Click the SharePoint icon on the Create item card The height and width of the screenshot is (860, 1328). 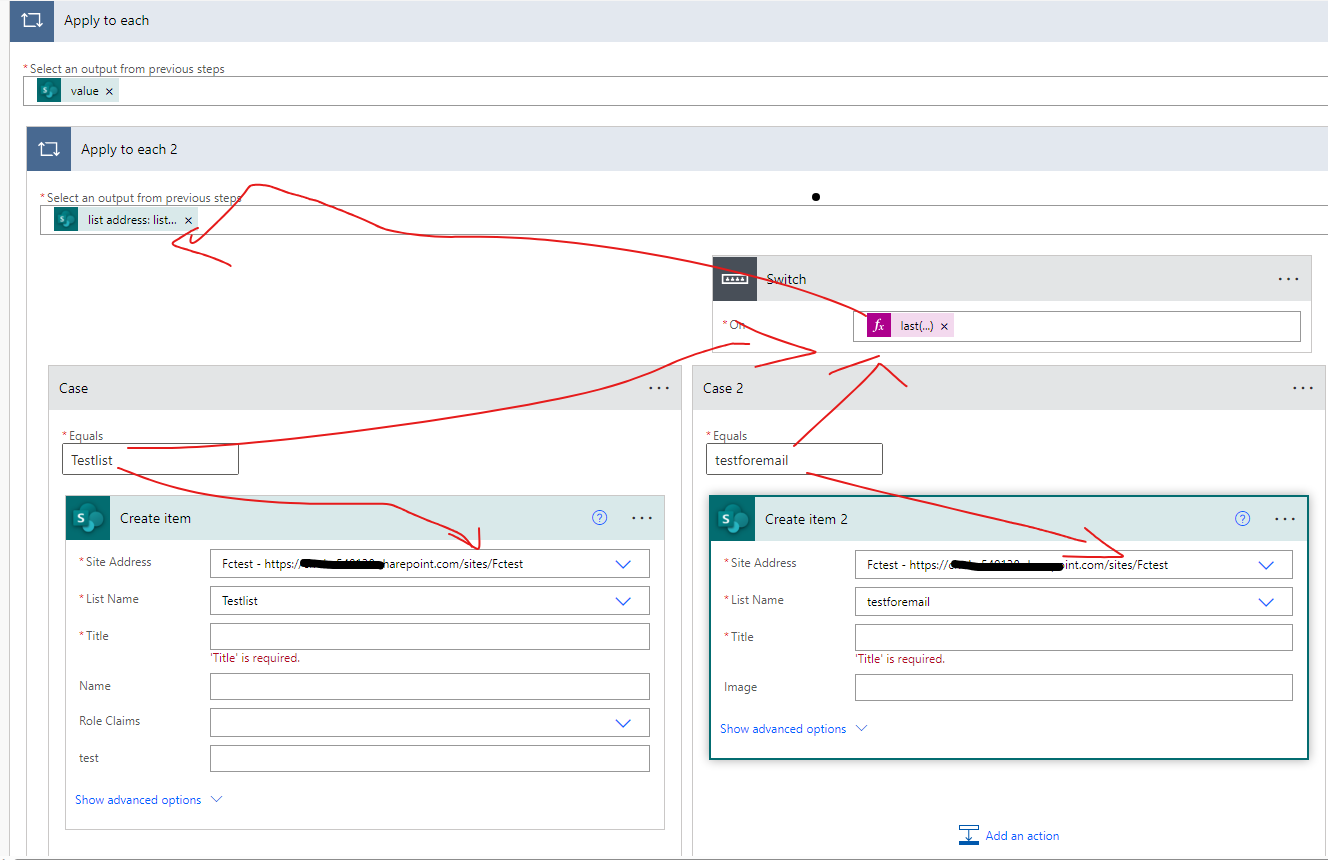[x=87, y=518]
